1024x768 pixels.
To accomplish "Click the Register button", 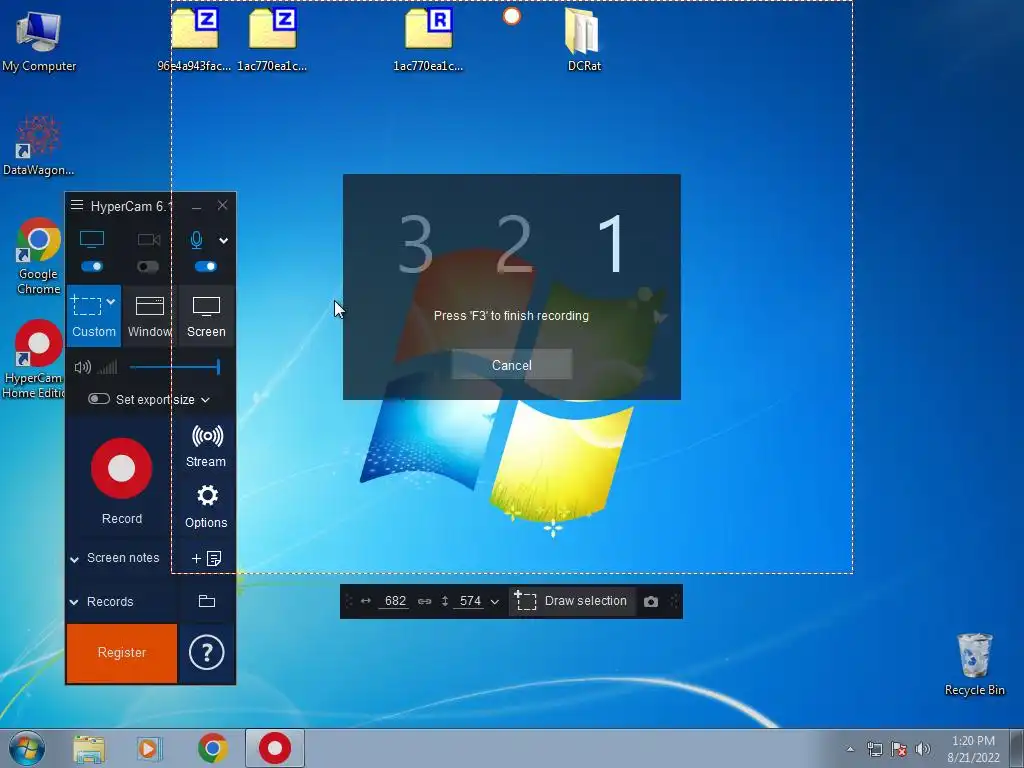I will [121, 652].
